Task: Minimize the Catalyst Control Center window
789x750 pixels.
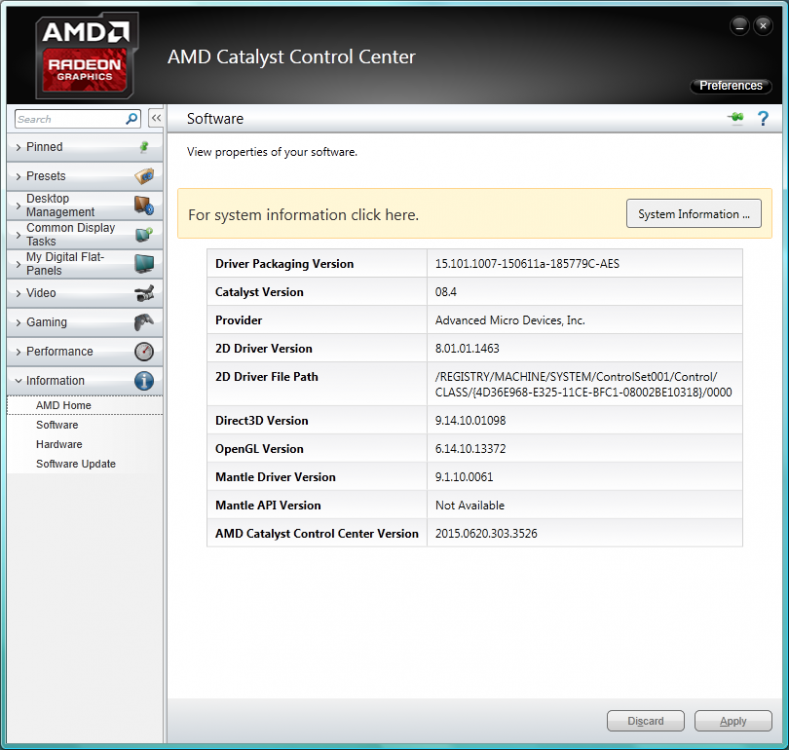Action: click(x=739, y=26)
